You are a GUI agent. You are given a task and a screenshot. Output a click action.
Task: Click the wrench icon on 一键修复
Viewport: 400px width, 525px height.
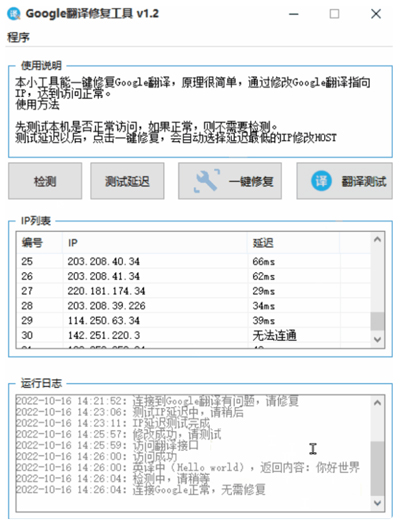point(207,181)
